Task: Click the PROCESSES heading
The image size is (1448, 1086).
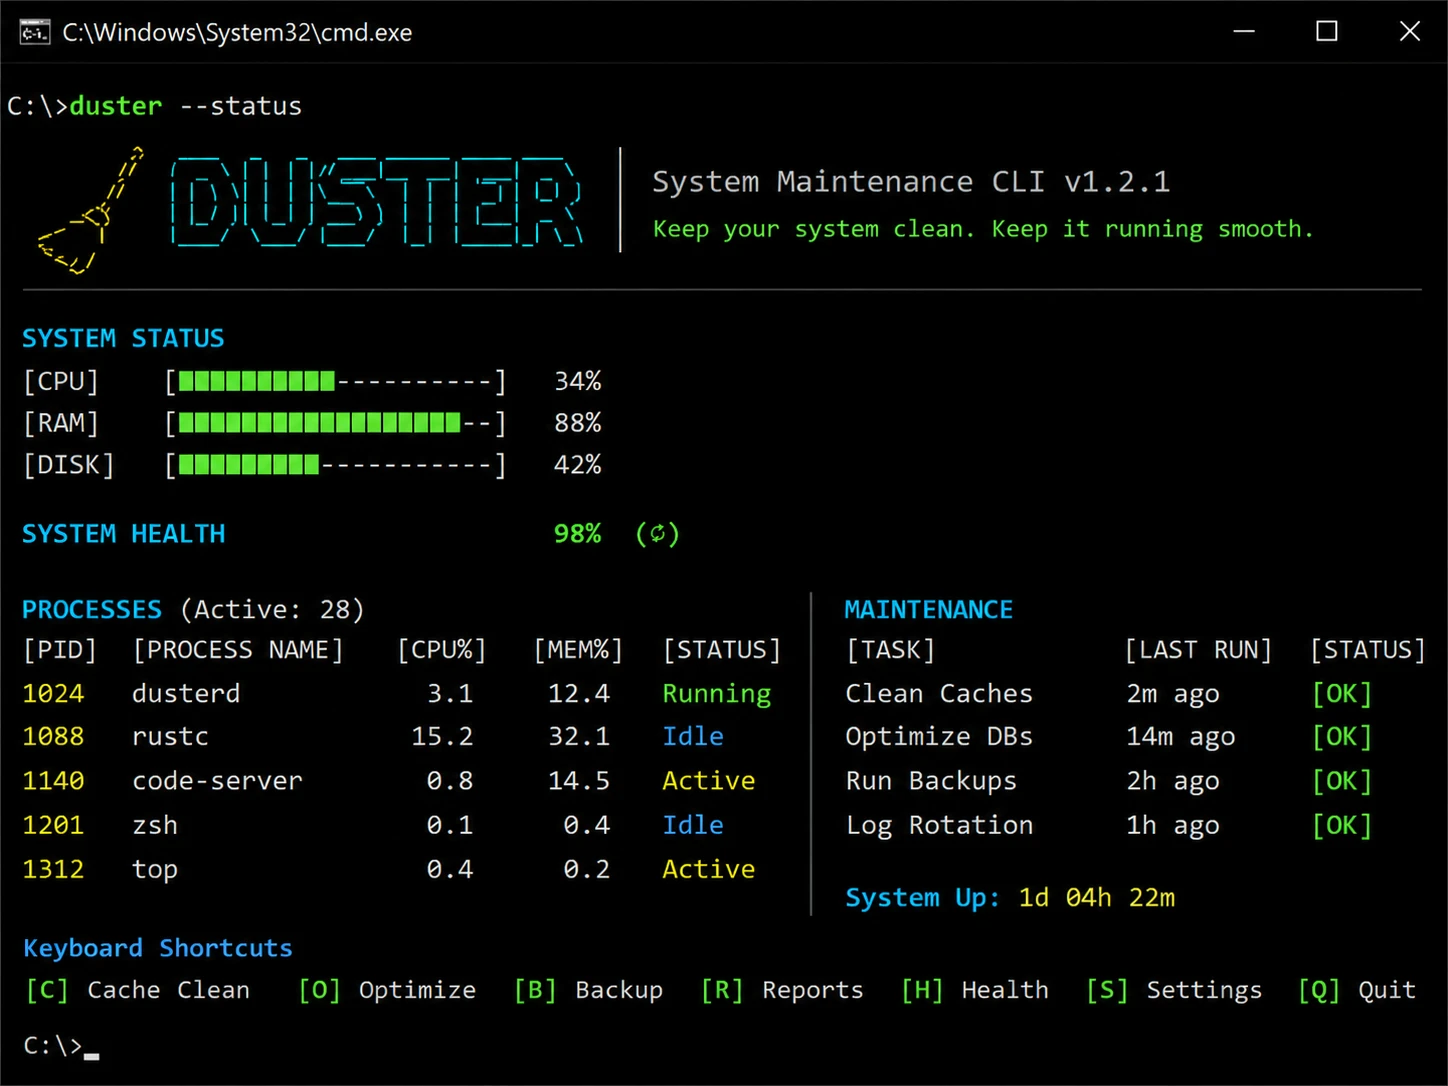Action: pyautogui.click(x=92, y=609)
